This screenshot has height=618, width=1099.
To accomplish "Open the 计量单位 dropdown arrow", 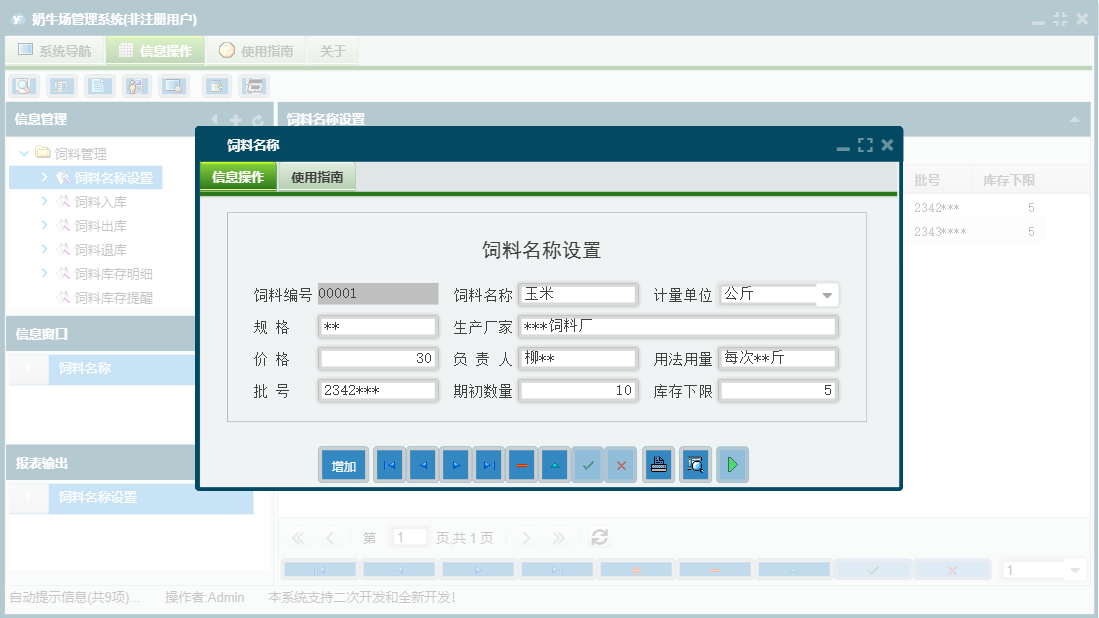I will [x=827, y=295].
